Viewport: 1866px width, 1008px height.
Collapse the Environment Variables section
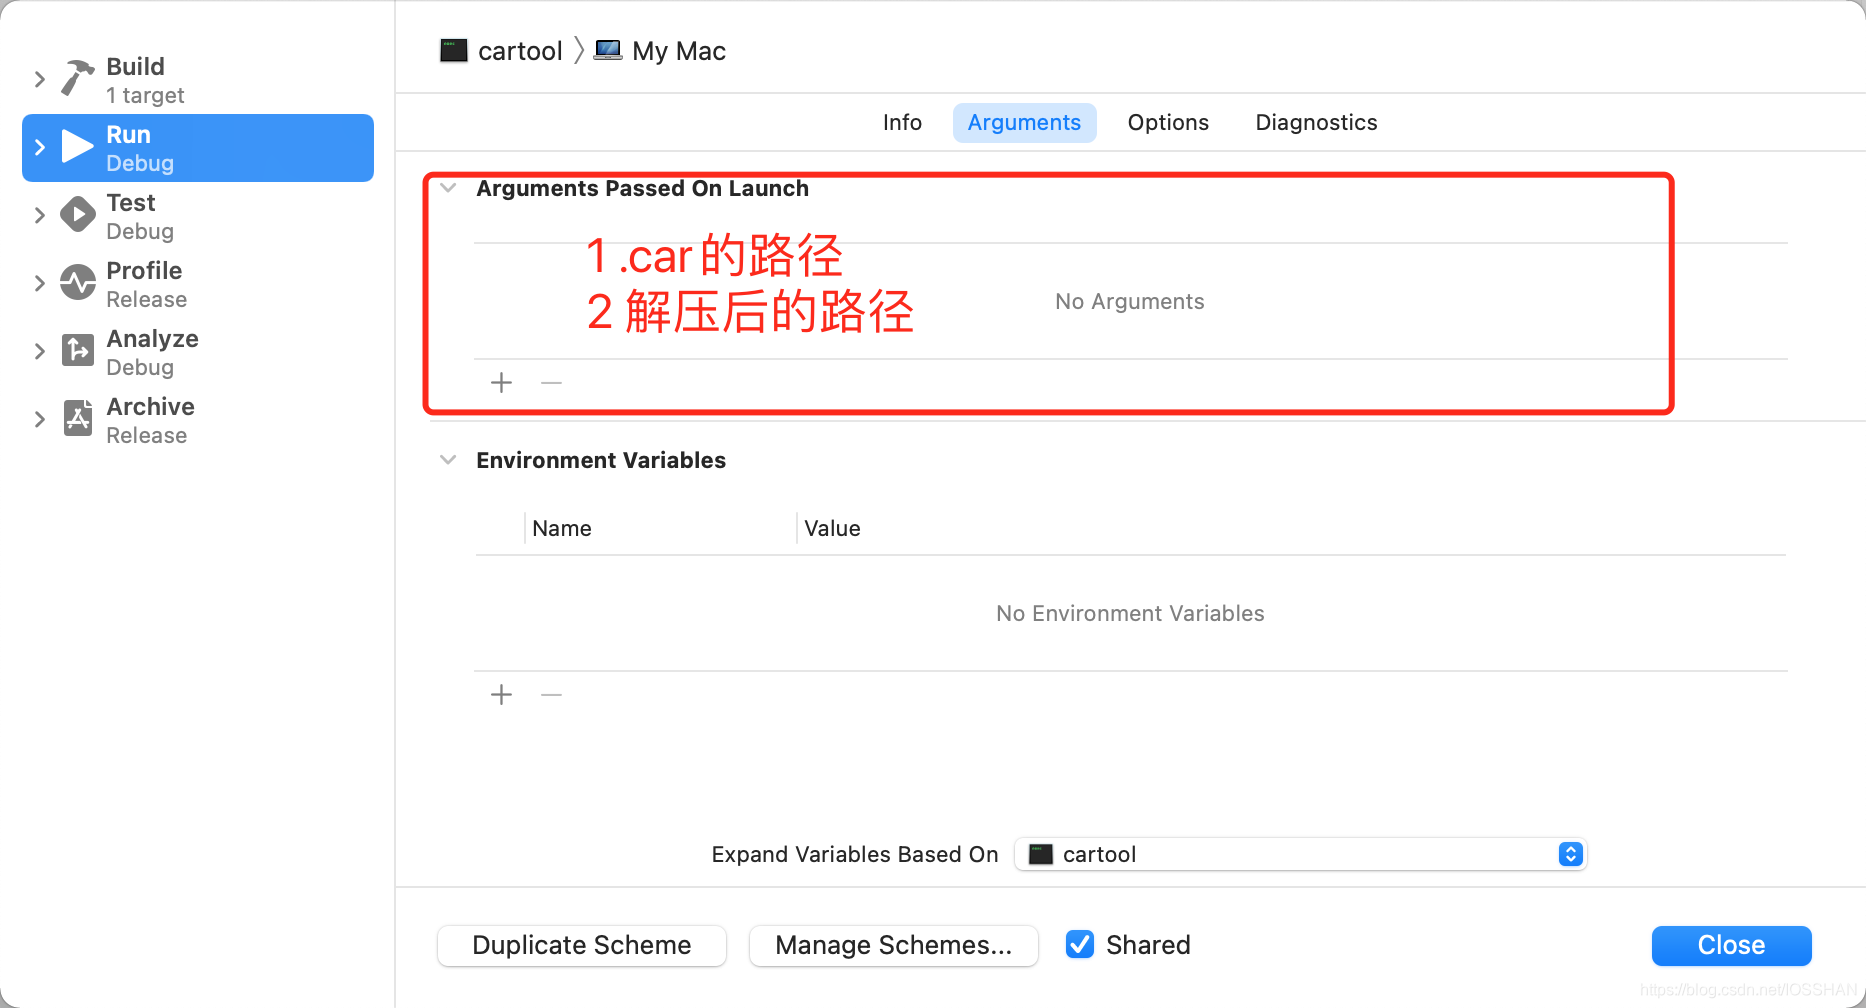447,459
